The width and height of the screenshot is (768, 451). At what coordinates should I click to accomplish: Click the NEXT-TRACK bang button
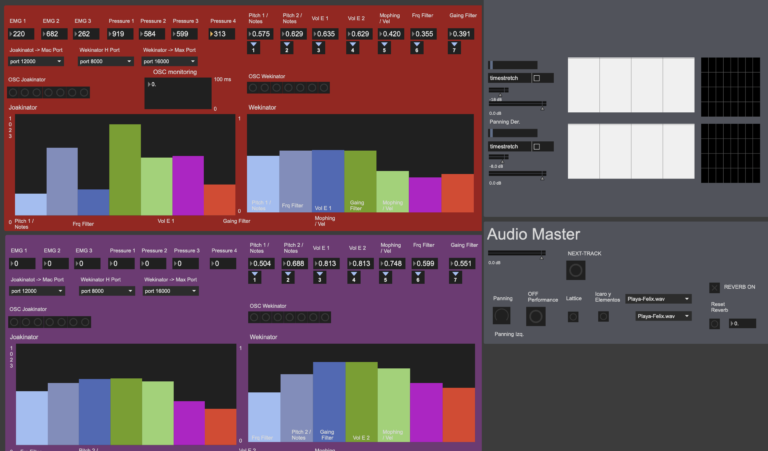coord(576,270)
